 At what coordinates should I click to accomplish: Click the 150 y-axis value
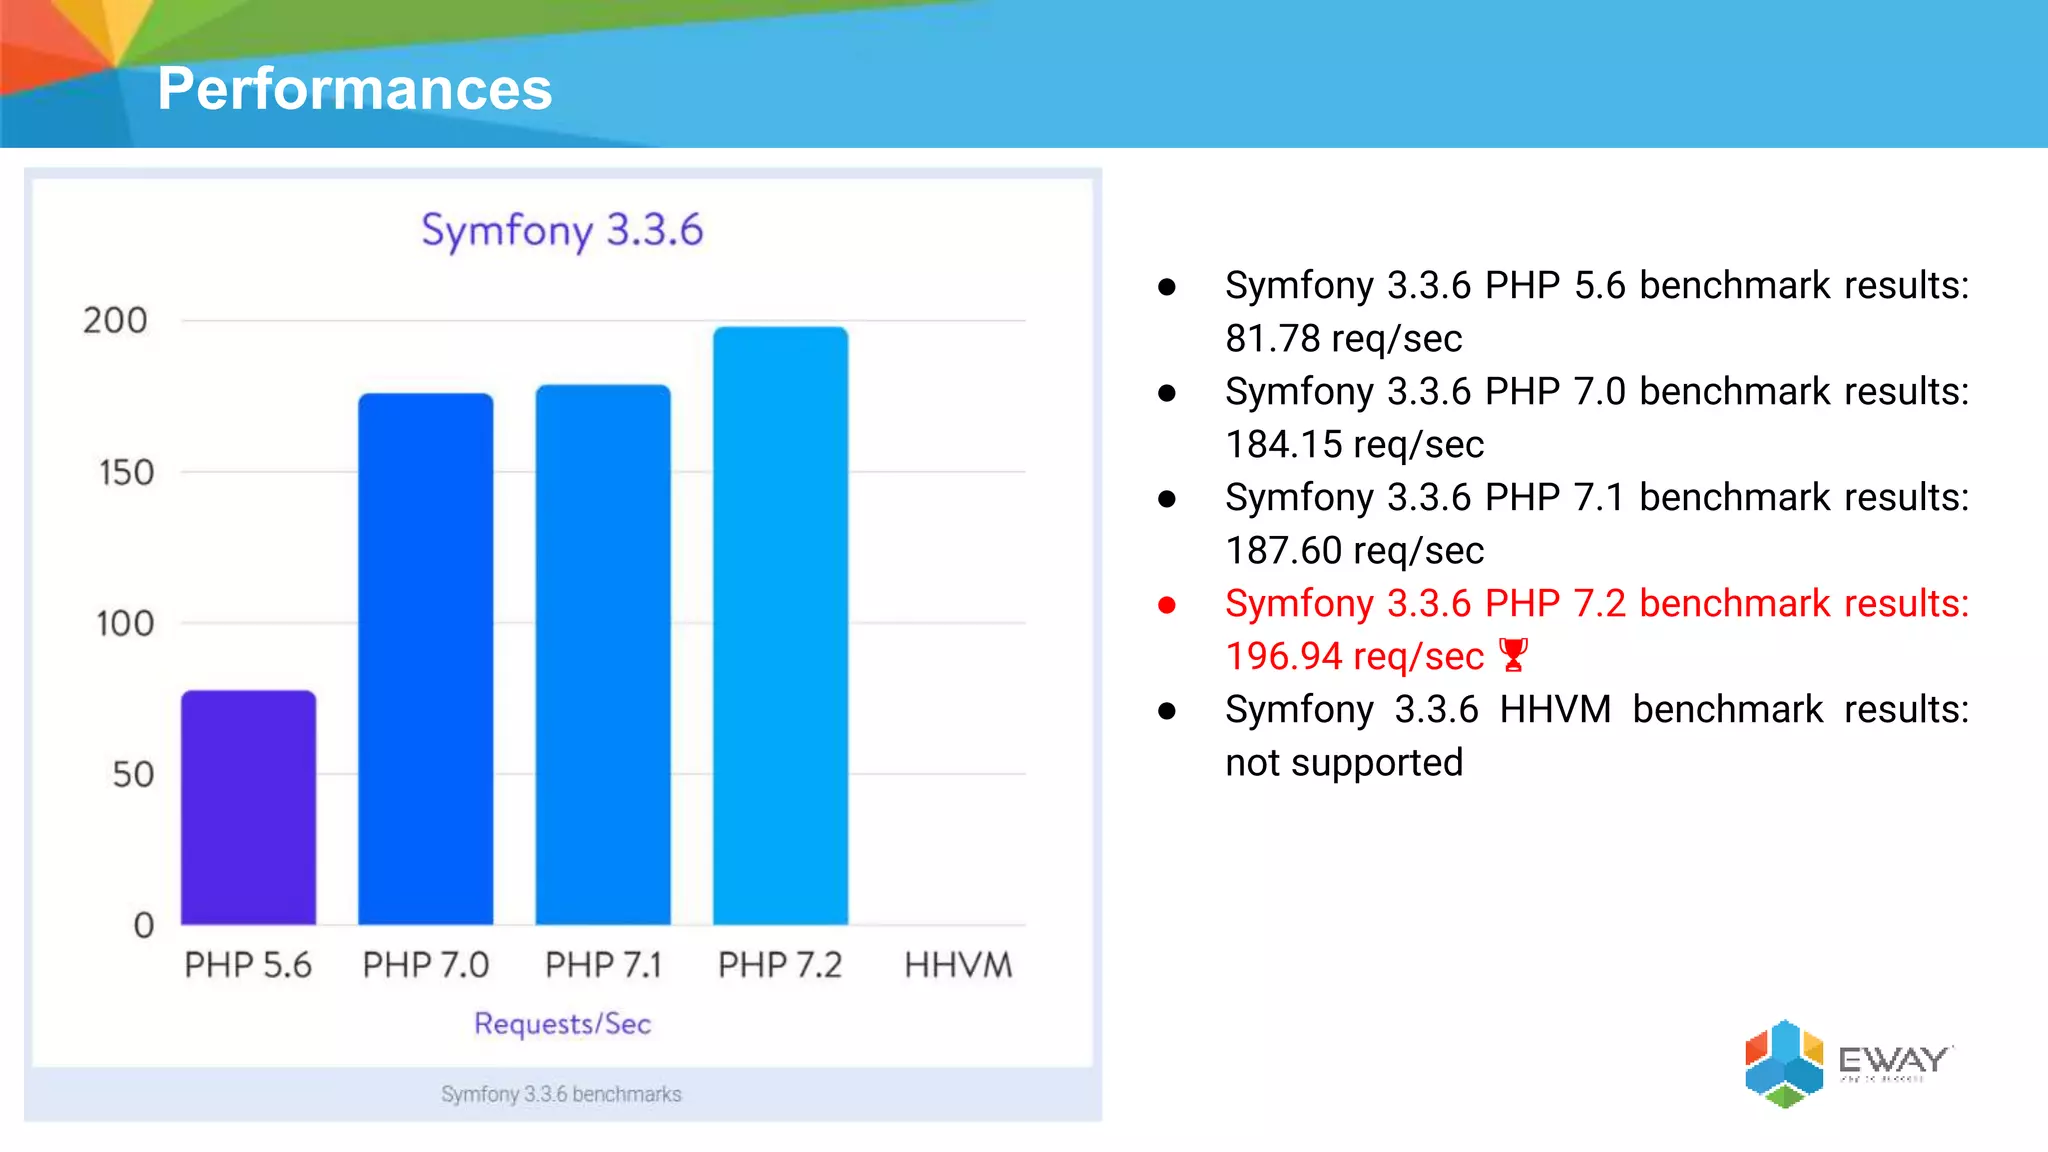(126, 472)
